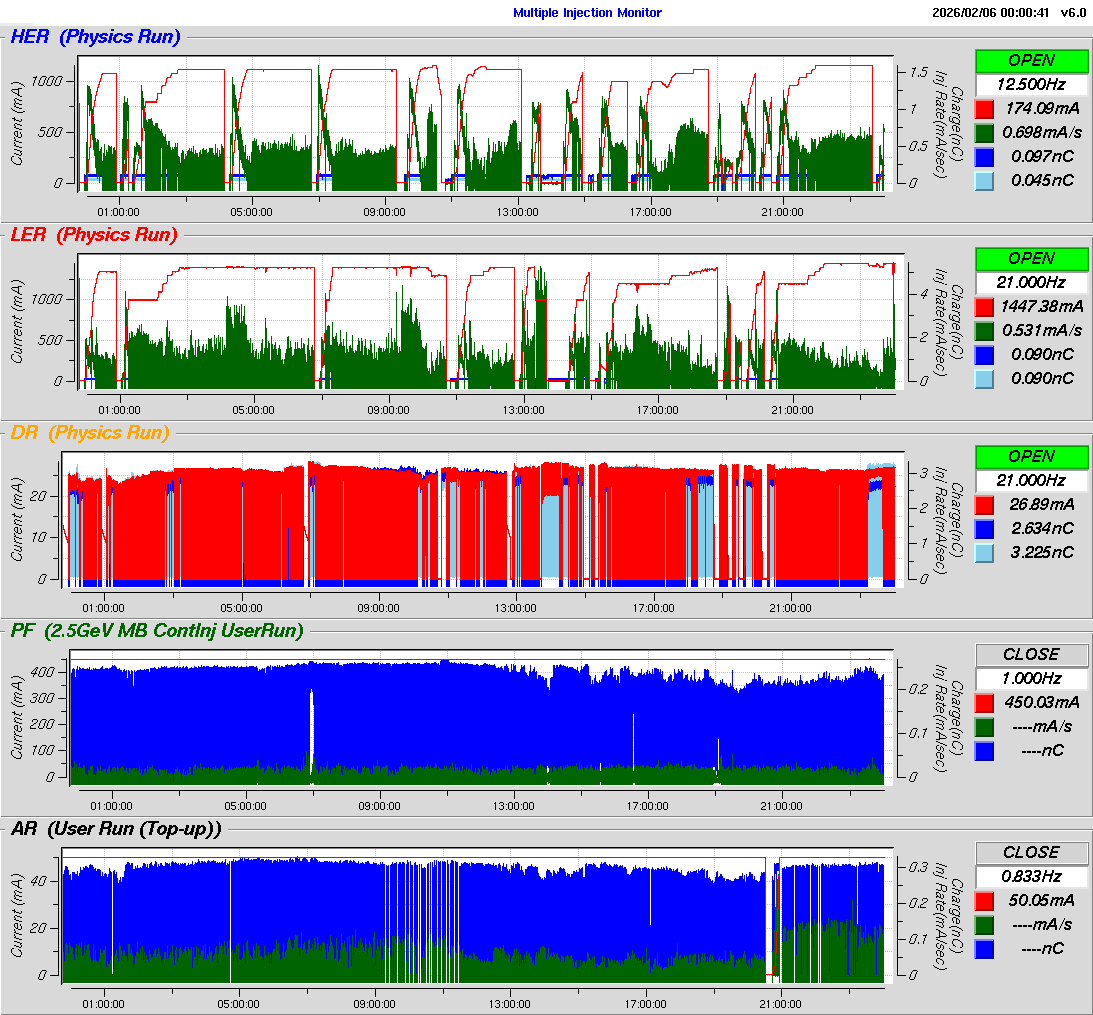Click the DR value 26.89mA
Screen dimensions: 1093x1015
[1041, 504]
